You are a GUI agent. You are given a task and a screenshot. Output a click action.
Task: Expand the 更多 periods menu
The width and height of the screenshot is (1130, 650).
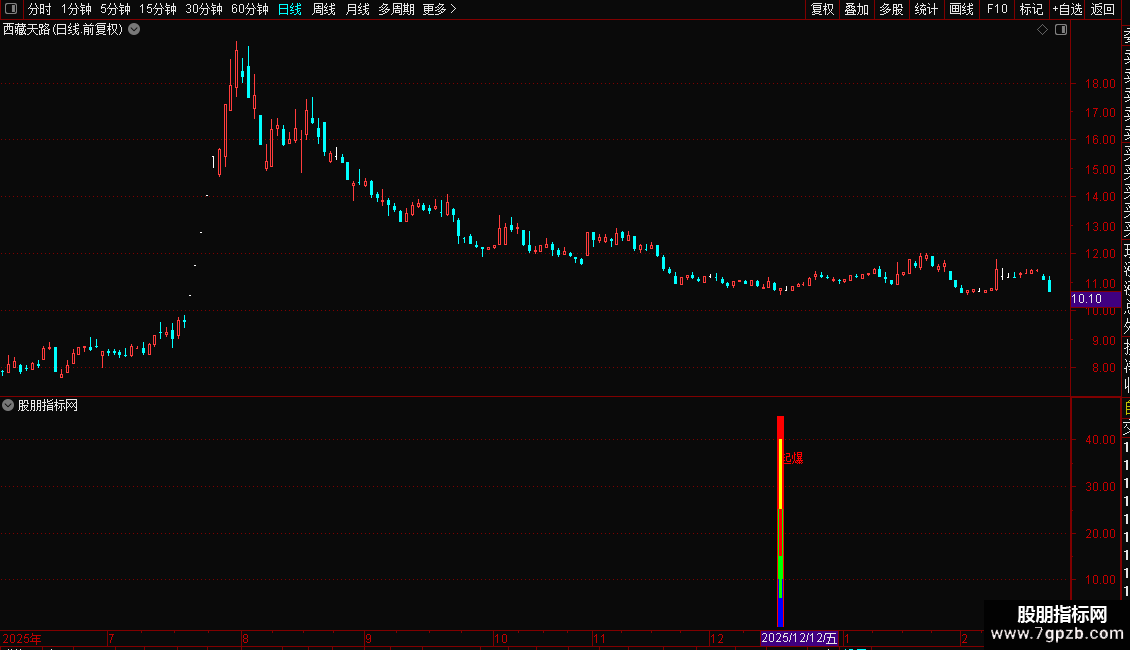tap(440, 9)
